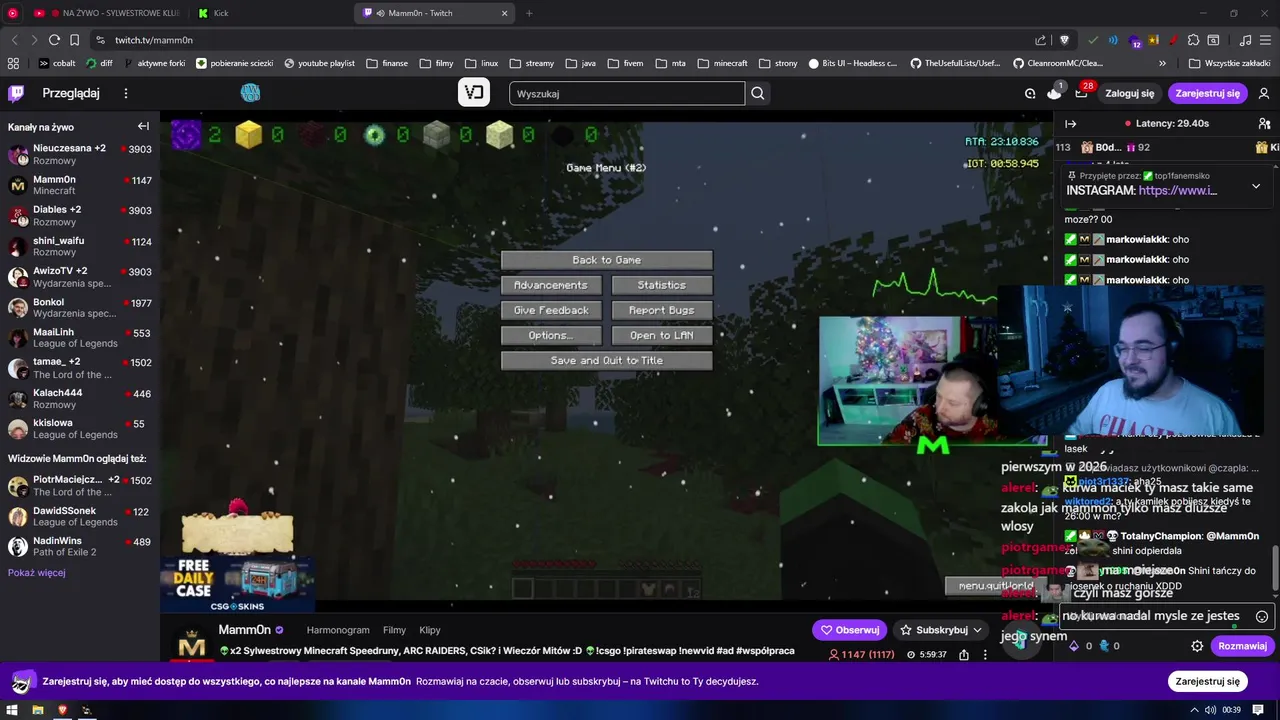Open taskbar volume control

pos(1211,710)
